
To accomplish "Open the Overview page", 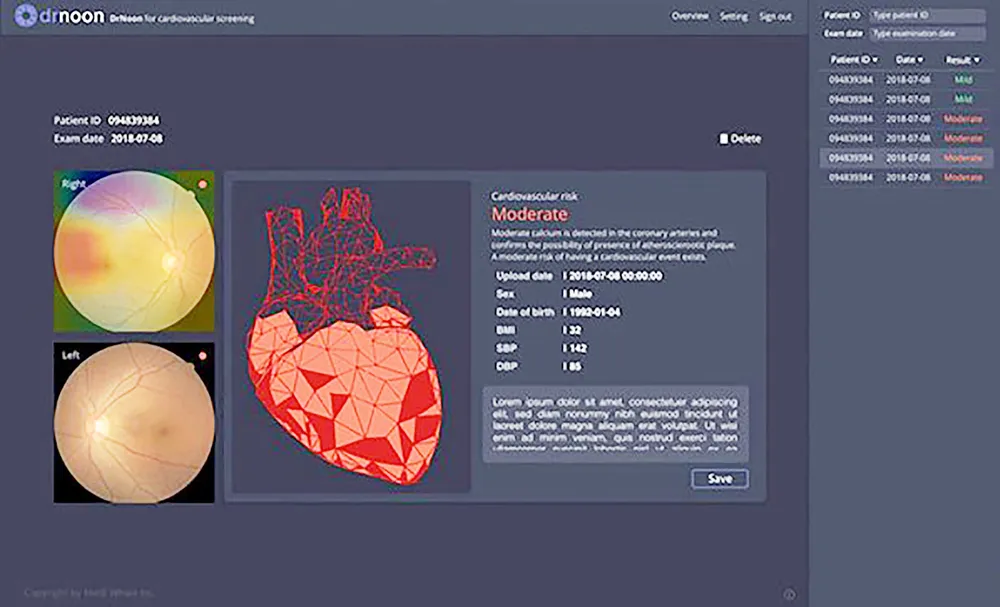I will pos(689,17).
